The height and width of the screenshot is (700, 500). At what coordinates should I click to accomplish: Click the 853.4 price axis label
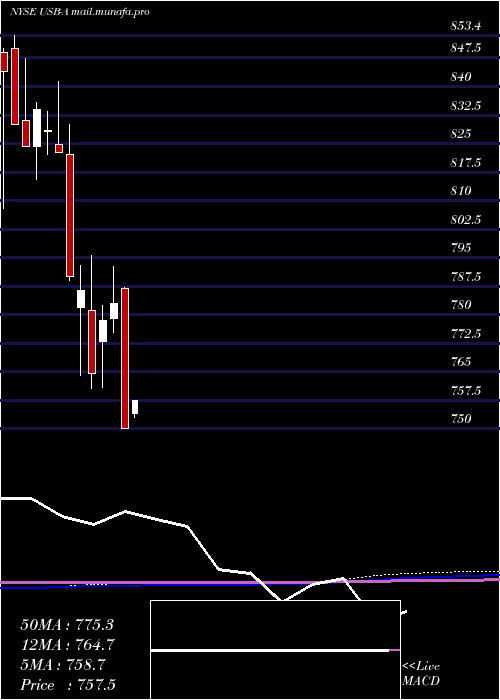point(466,26)
